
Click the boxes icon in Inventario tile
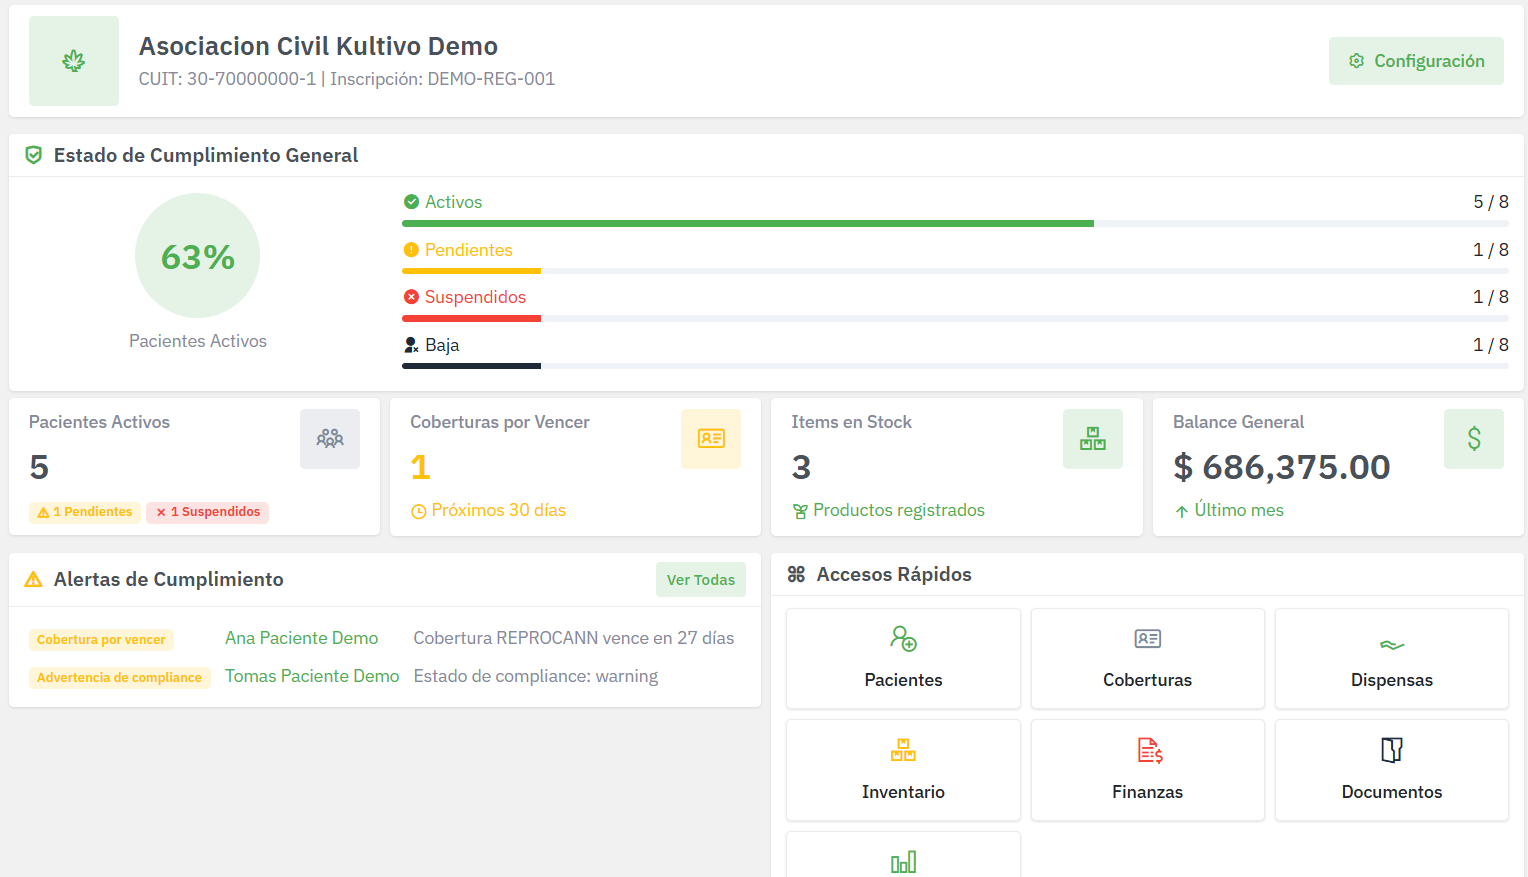click(903, 750)
